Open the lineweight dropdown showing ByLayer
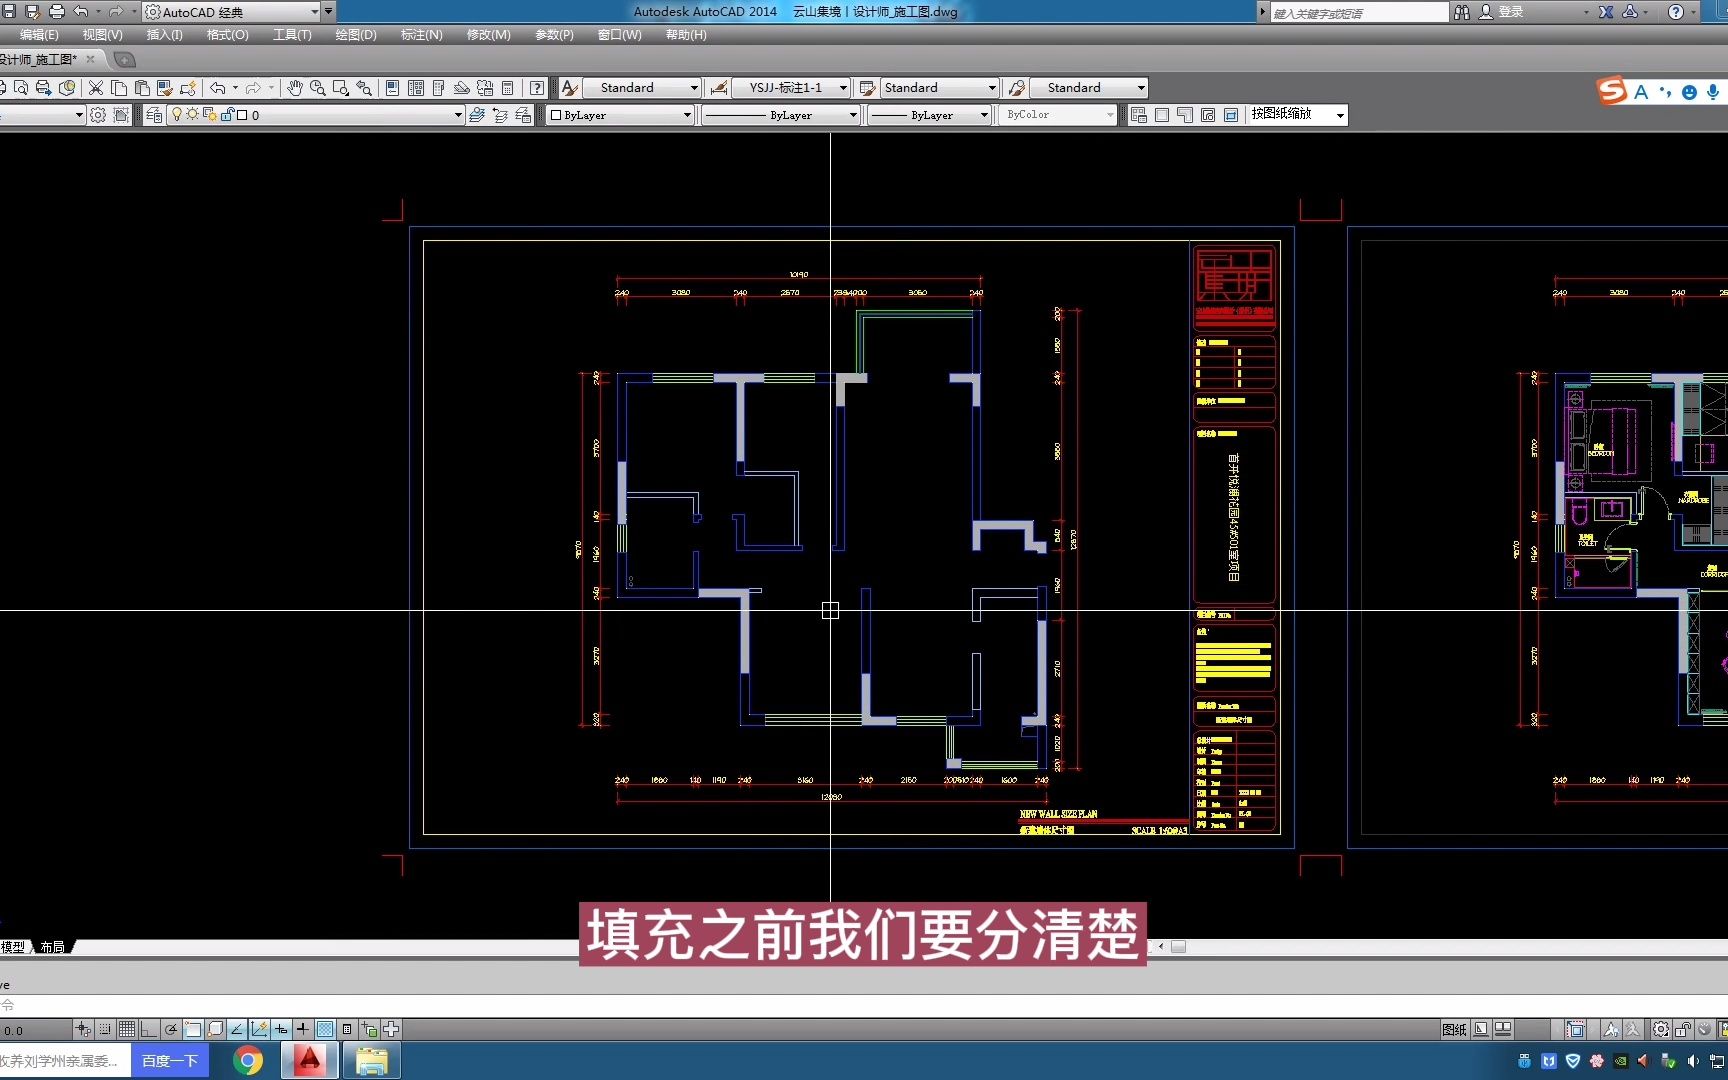The width and height of the screenshot is (1728, 1080). pos(928,114)
